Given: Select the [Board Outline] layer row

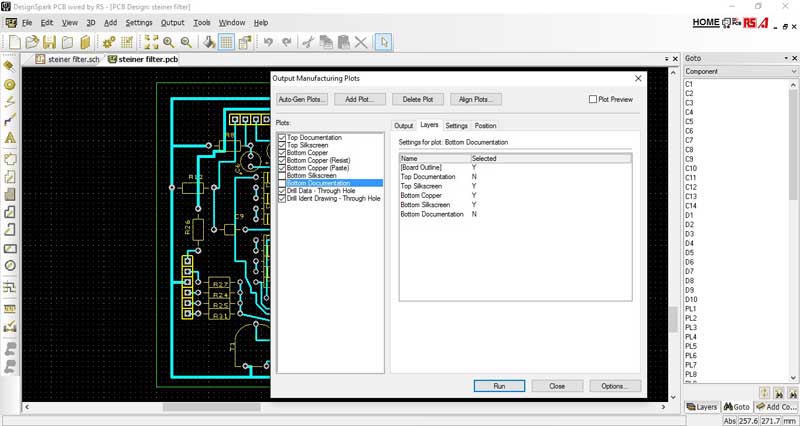Looking at the screenshot, I should click(x=515, y=167).
